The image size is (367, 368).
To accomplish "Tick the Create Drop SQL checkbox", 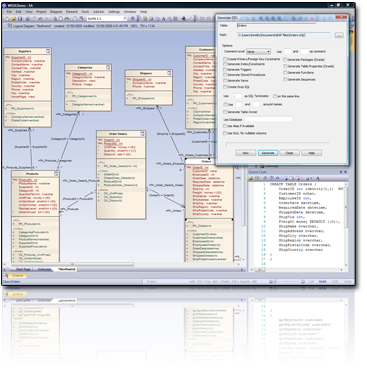I will (225, 87).
